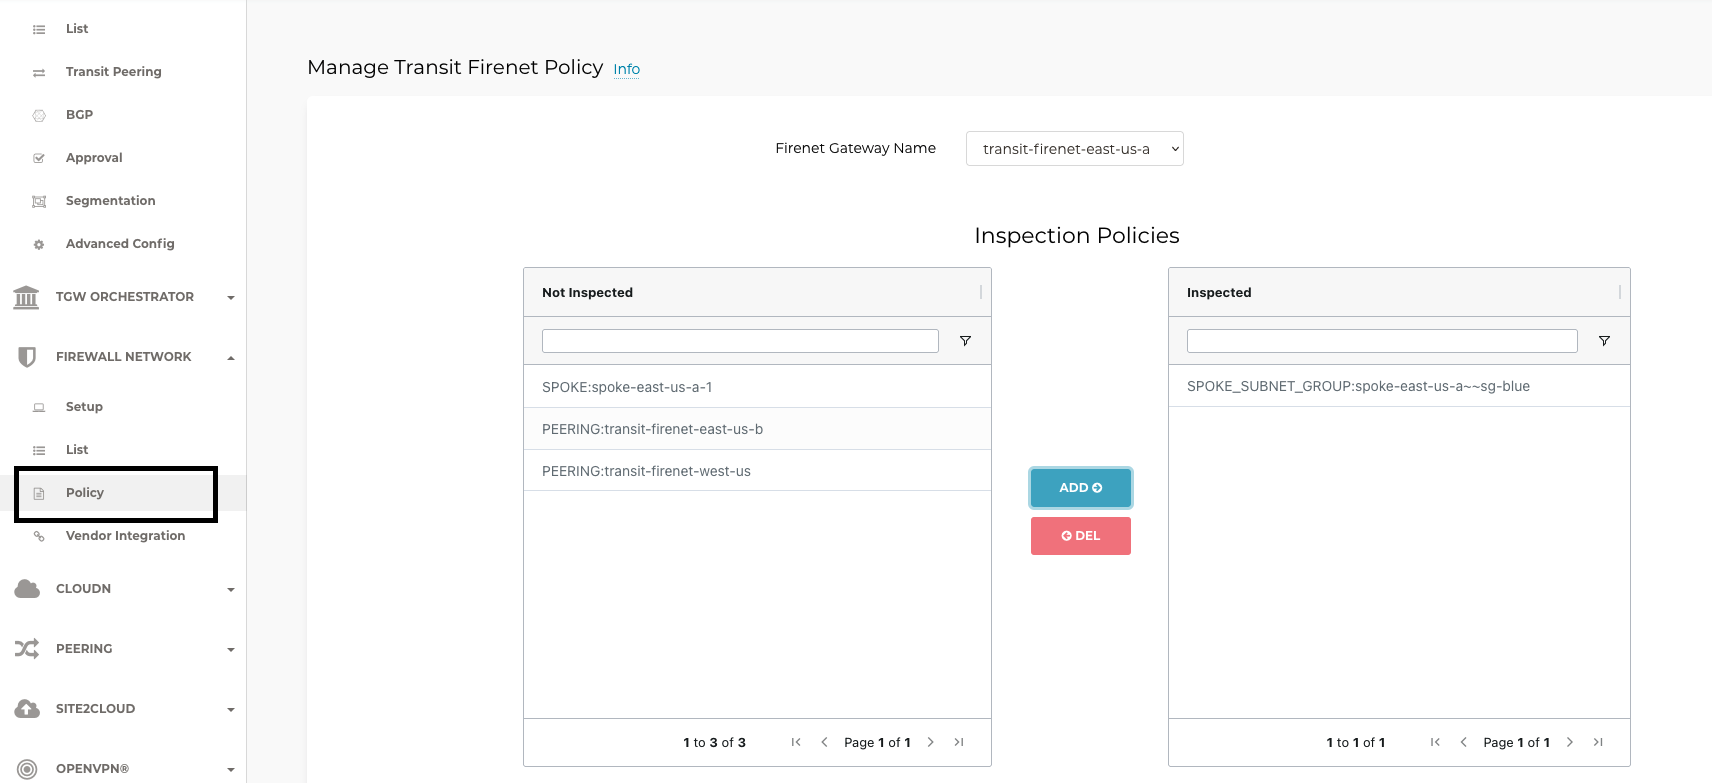1712x783 pixels.
Task: Click the Not Inspected column header
Action: click(757, 292)
